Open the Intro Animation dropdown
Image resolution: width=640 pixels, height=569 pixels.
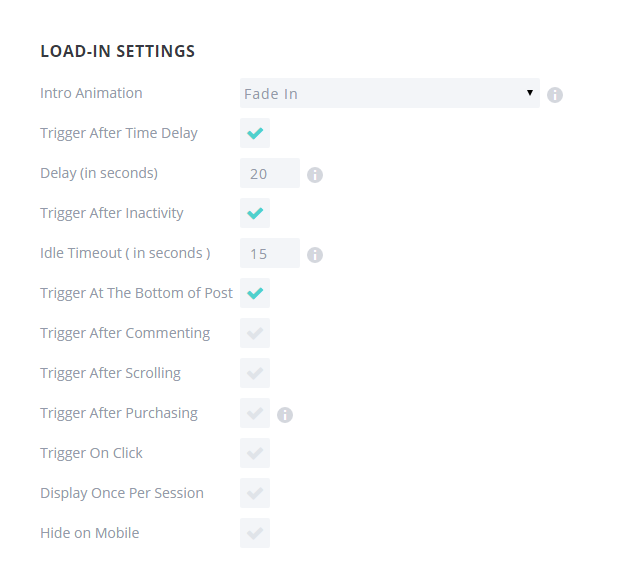(389, 93)
